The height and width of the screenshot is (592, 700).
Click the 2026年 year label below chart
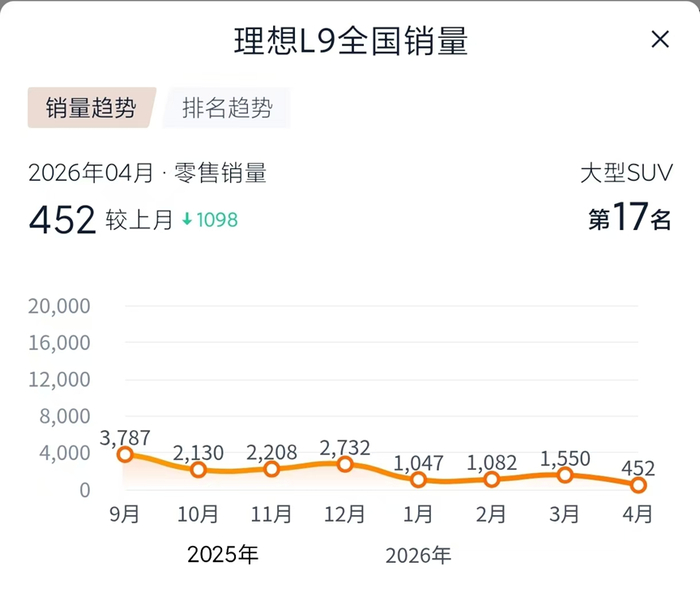pos(418,556)
